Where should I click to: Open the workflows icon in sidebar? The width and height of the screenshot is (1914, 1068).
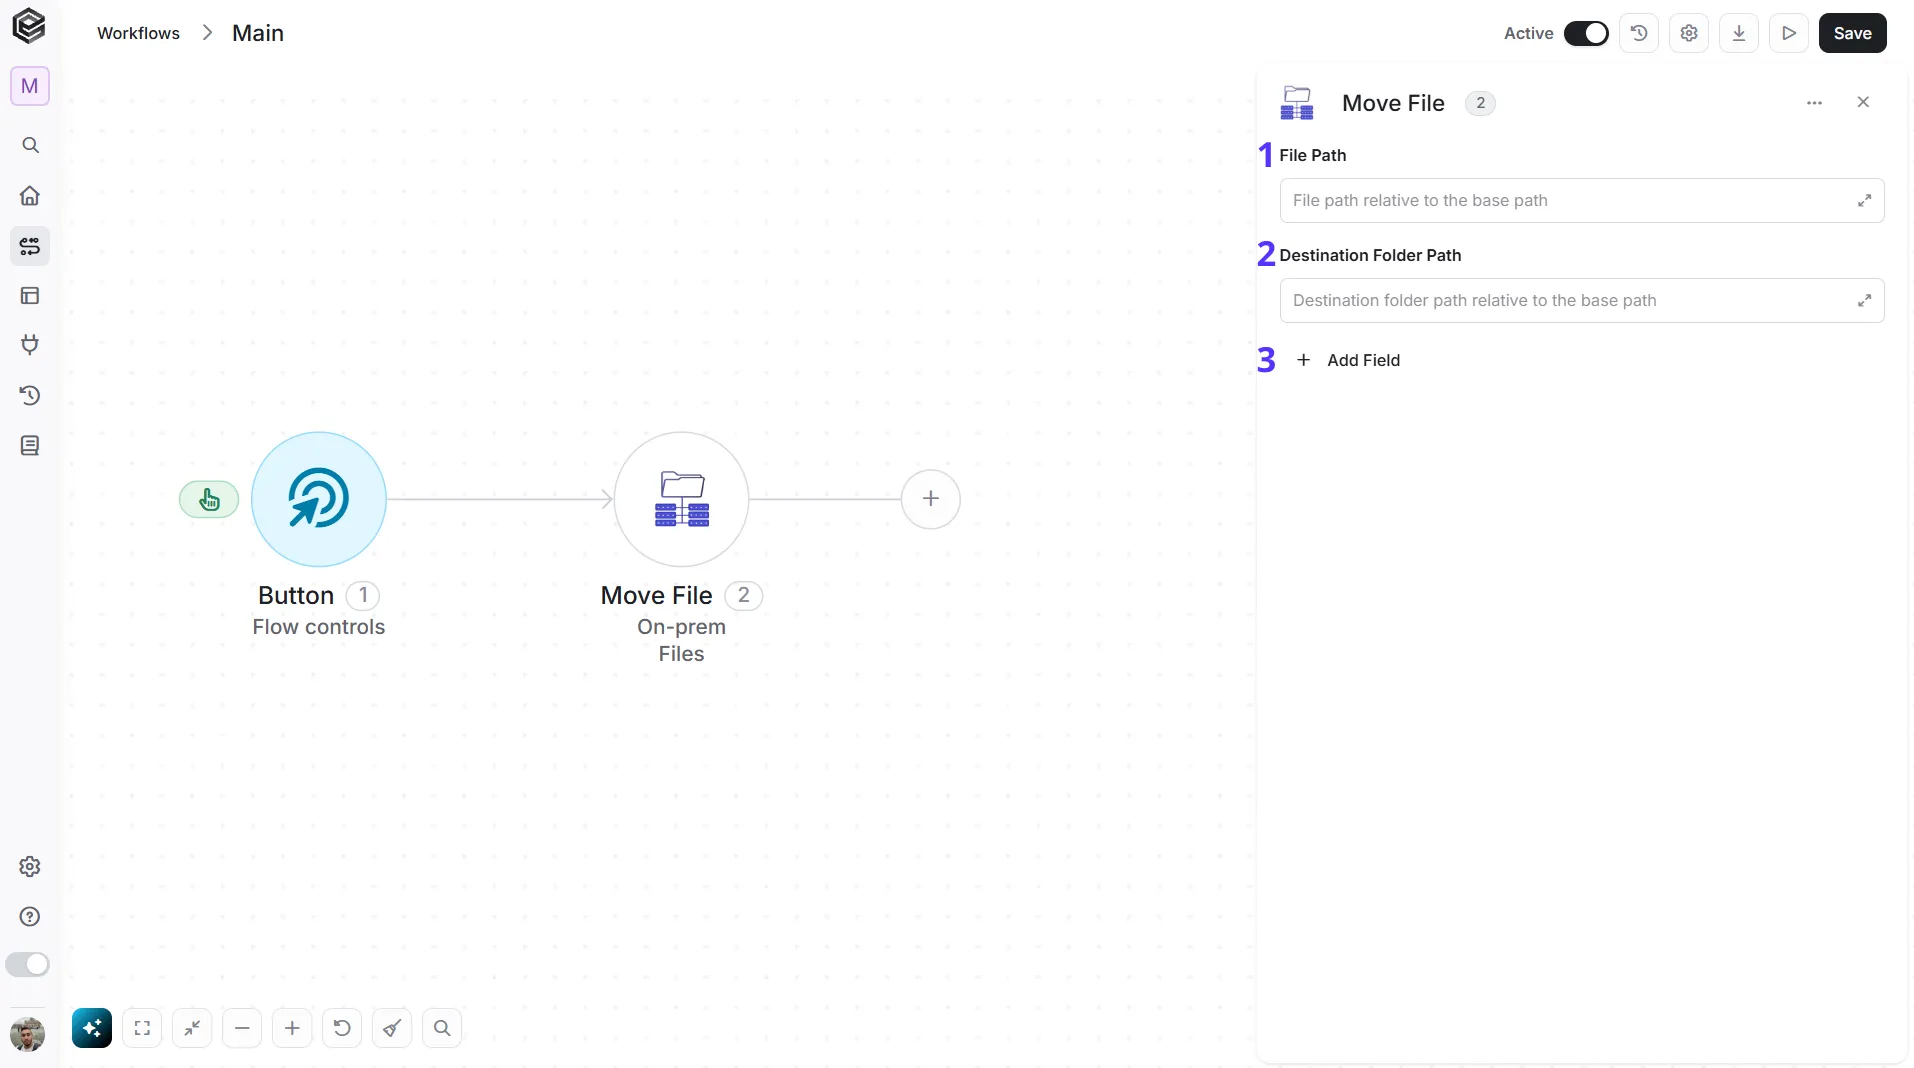[x=30, y=246]
